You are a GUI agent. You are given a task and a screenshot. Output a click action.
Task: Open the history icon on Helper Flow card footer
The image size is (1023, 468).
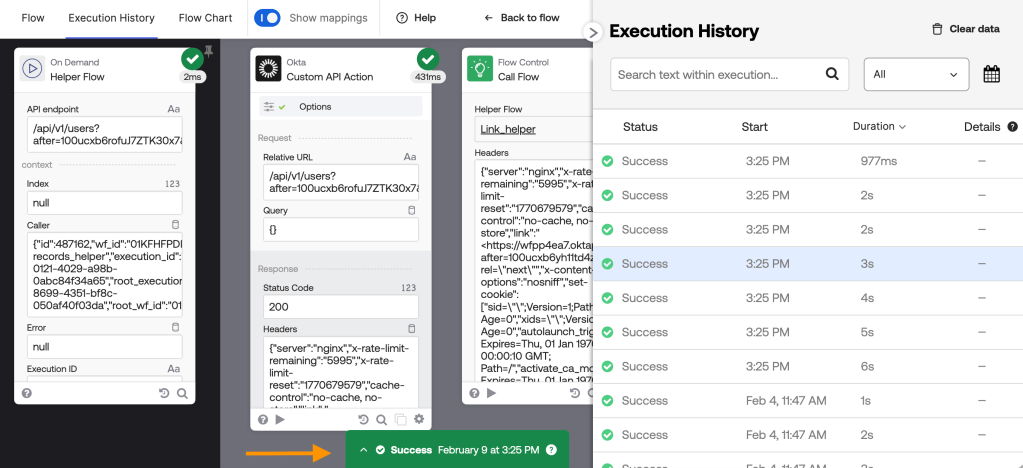165,394
